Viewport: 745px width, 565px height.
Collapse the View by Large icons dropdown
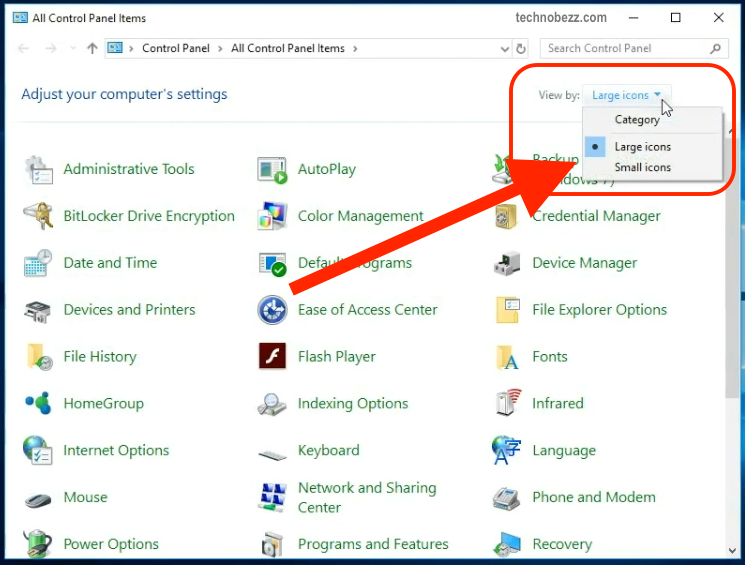coord(626,95)
